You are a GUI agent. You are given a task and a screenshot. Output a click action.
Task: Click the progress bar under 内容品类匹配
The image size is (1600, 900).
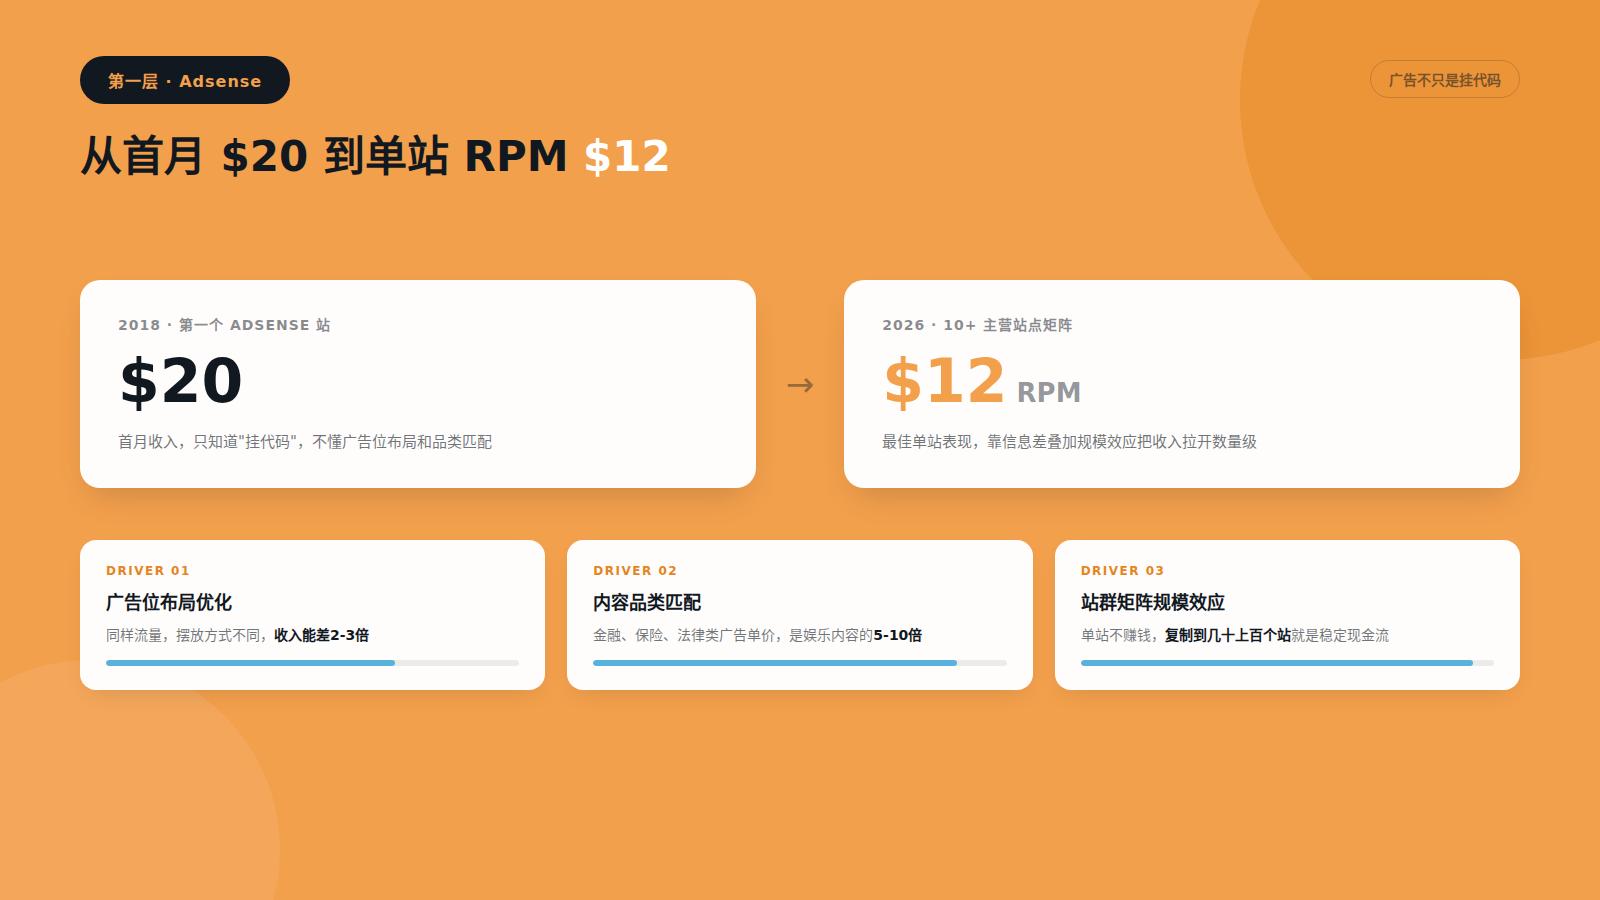pos(800,663)
